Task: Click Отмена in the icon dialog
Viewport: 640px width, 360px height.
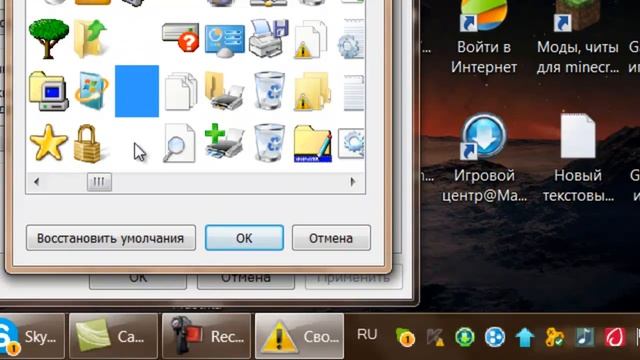Action: click(331, 238)
